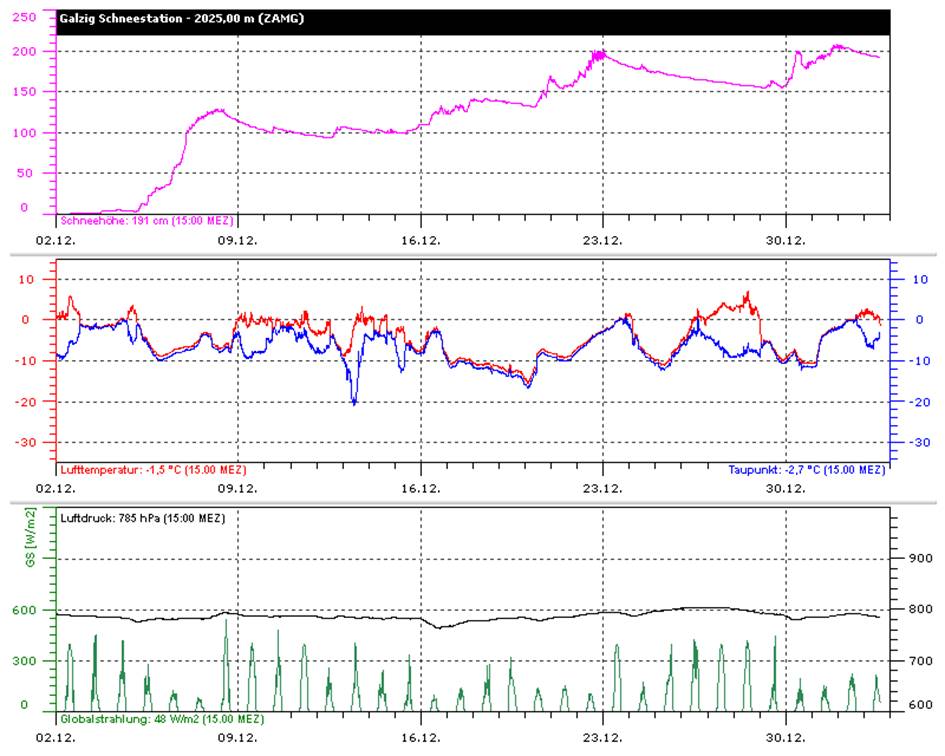Click the 09.12. date marker under snow chart
The width and height of the screenshot is (945, 756).
237,241
